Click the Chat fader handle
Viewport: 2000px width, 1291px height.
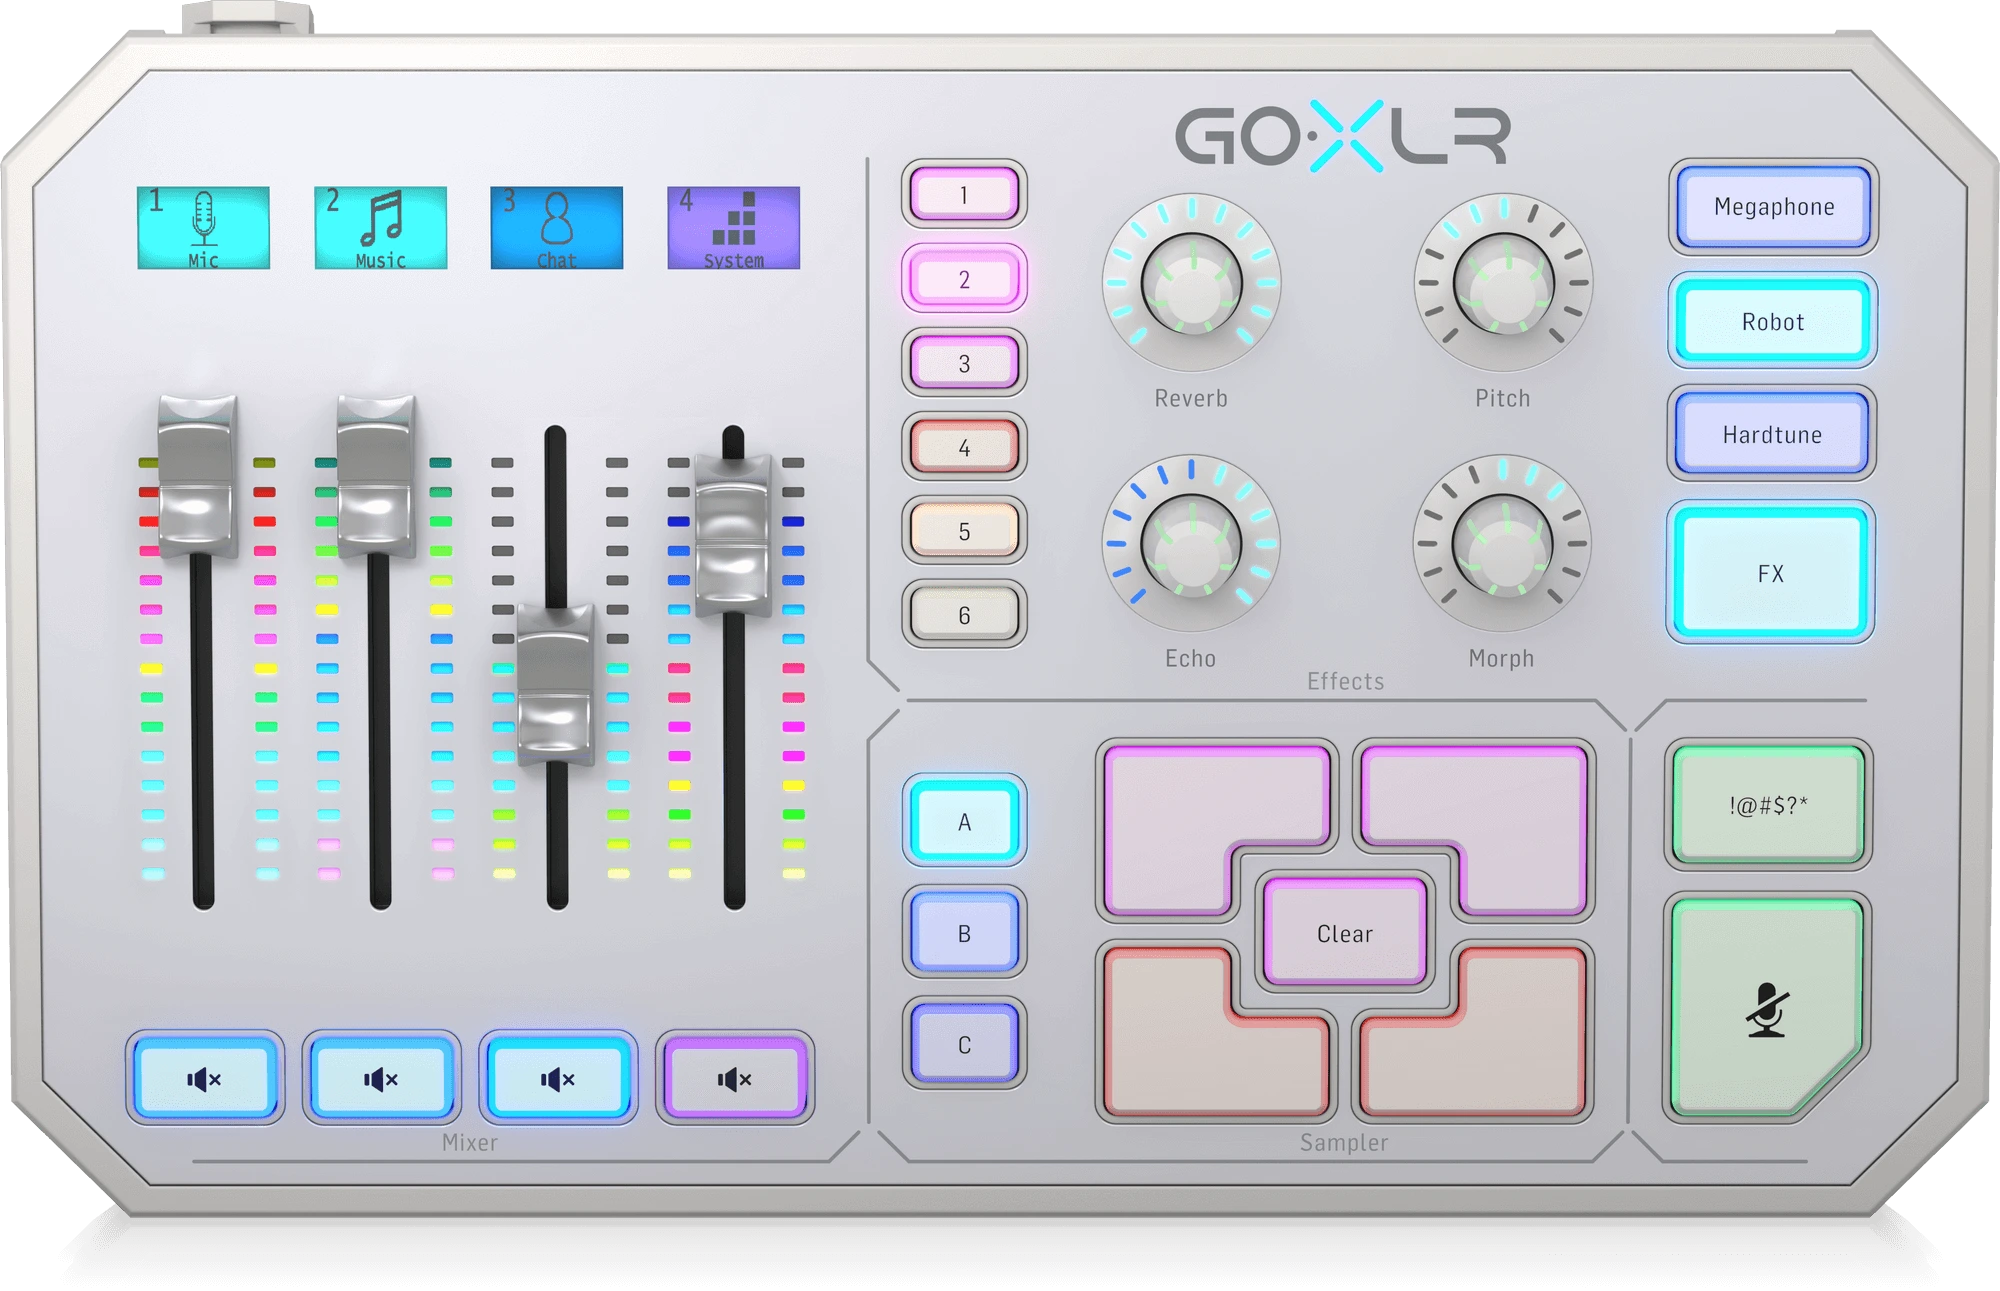[555, 684]
